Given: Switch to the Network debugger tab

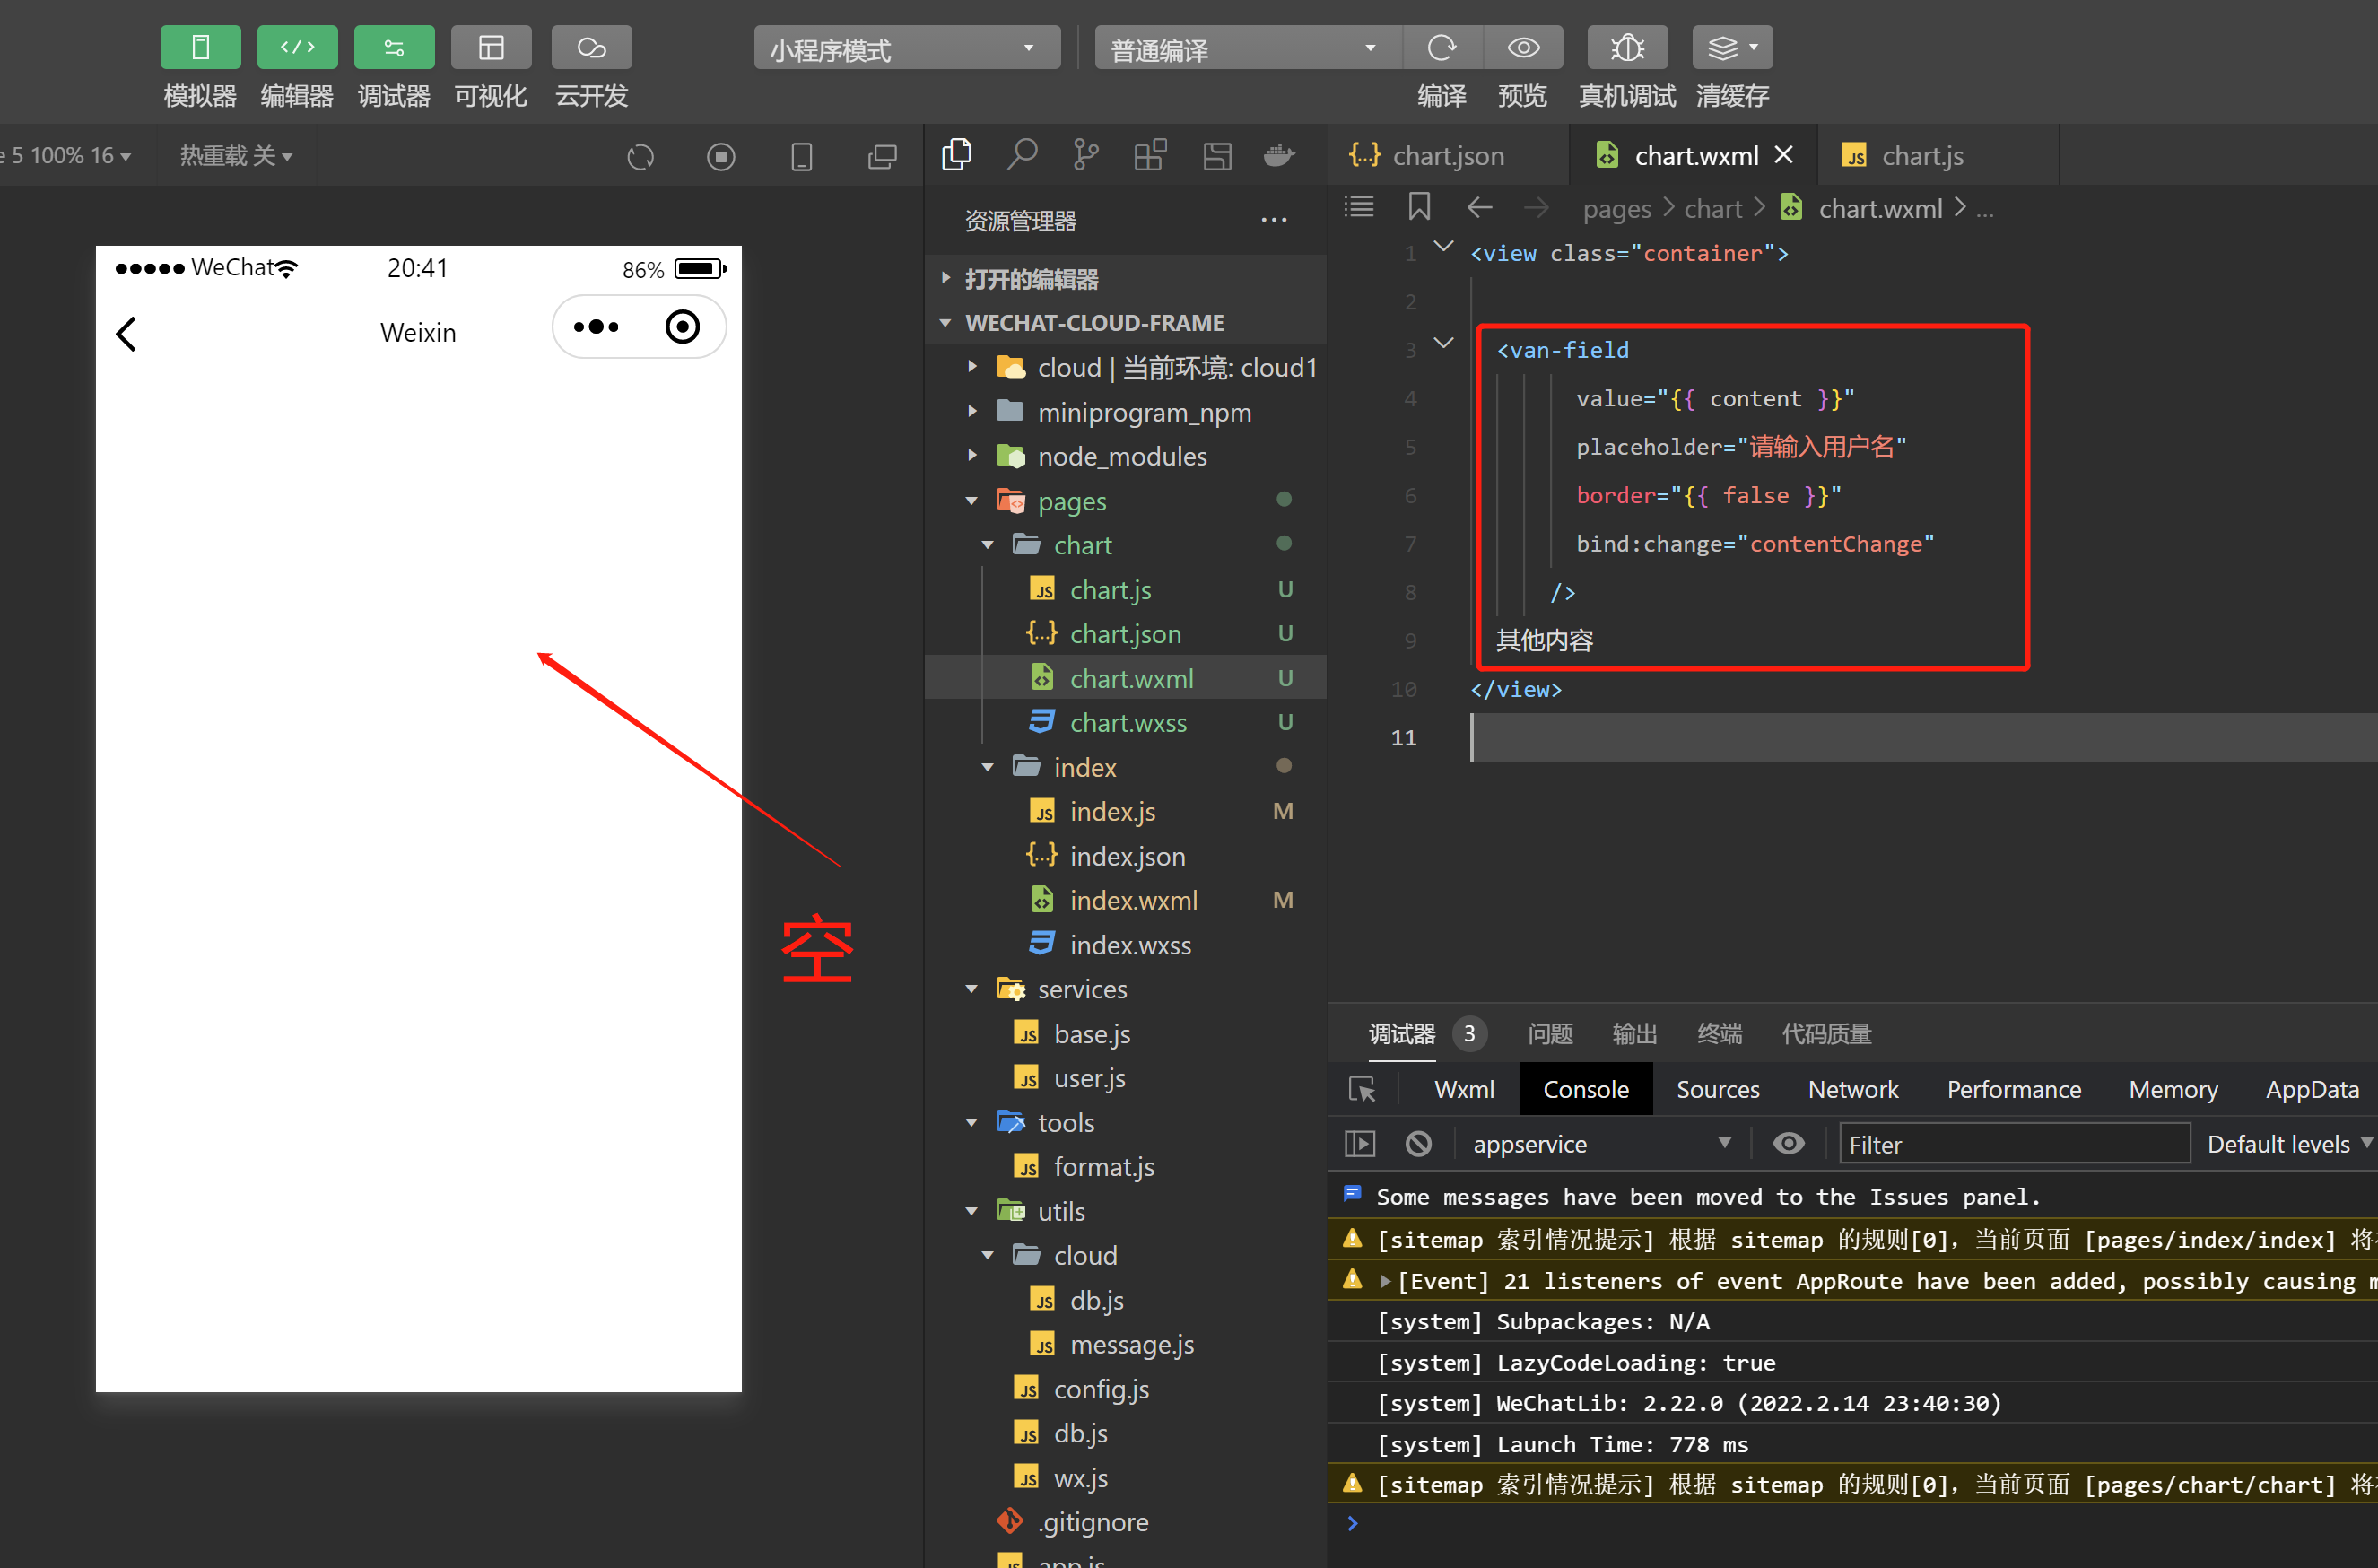Looking at the screenshot, I should click(1852, 1089).
